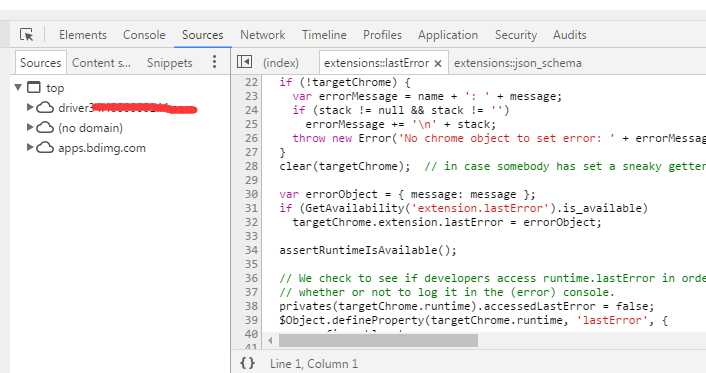Click the 'var errorObject' code line

pyautogui.click(x=407, y=194)
